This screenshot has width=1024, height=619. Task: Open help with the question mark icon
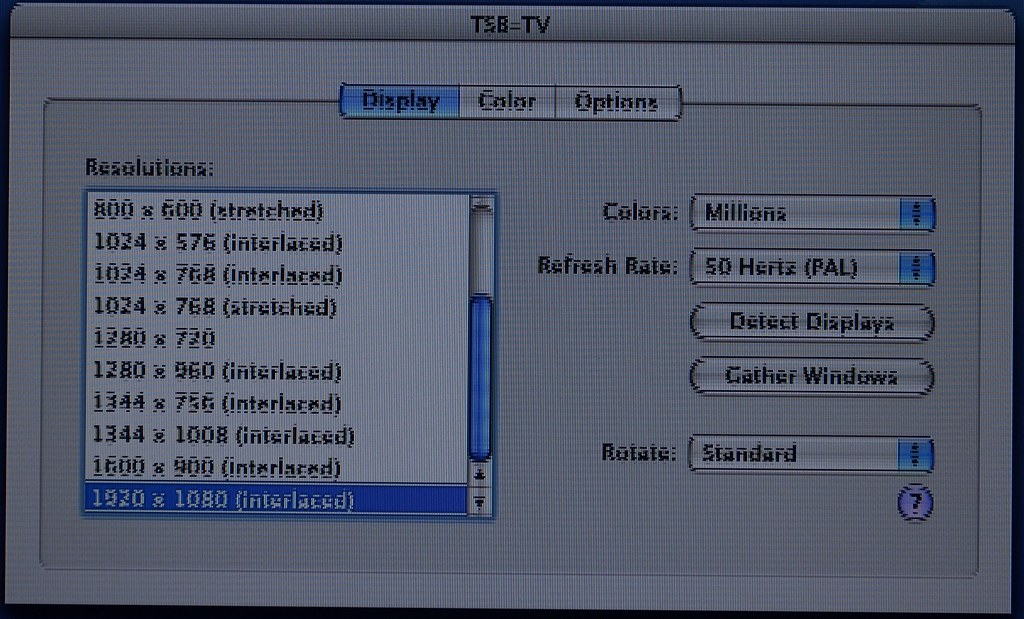pos(915,503)
